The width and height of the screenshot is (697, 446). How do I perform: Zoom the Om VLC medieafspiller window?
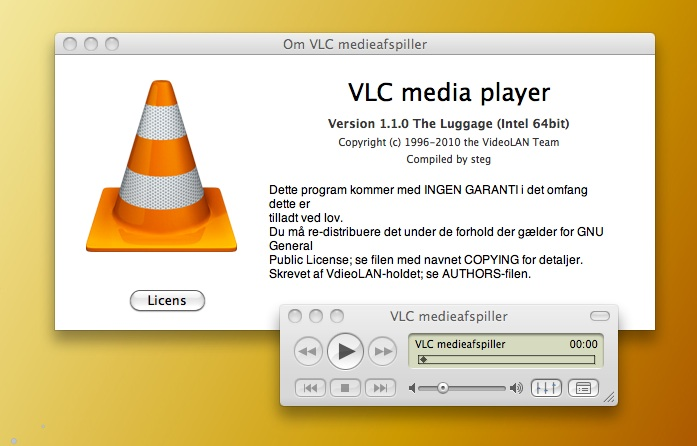[x=112, y=44]
